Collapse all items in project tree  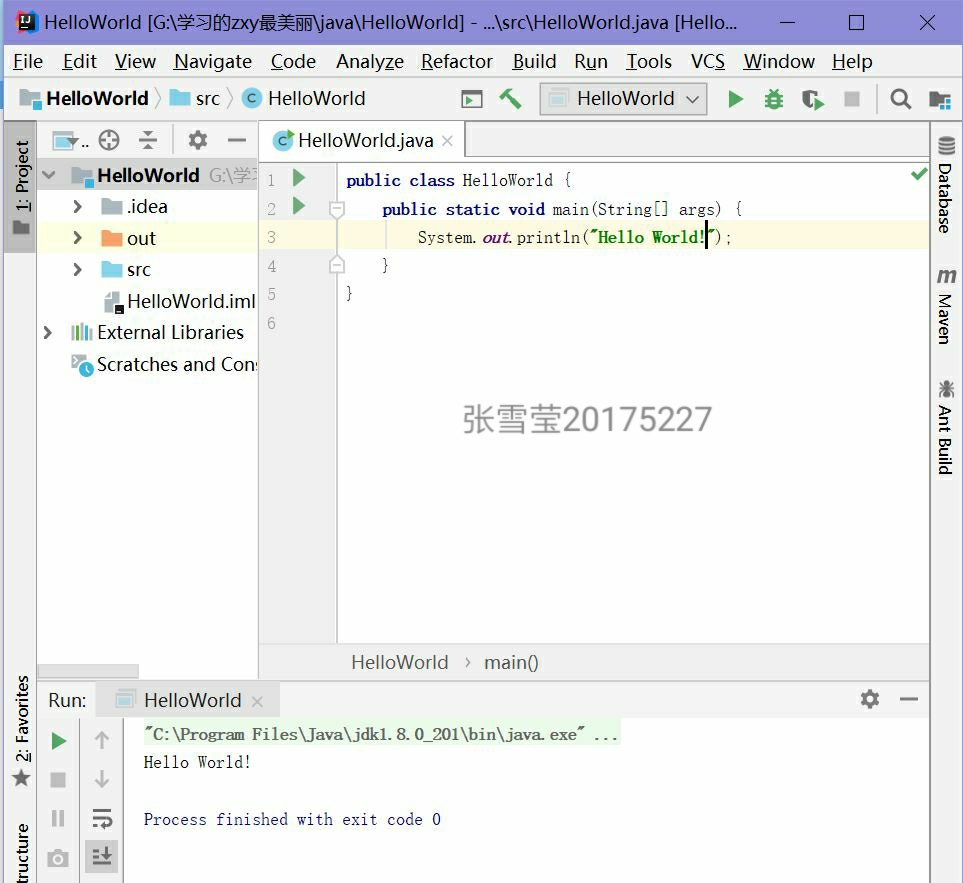148,141
